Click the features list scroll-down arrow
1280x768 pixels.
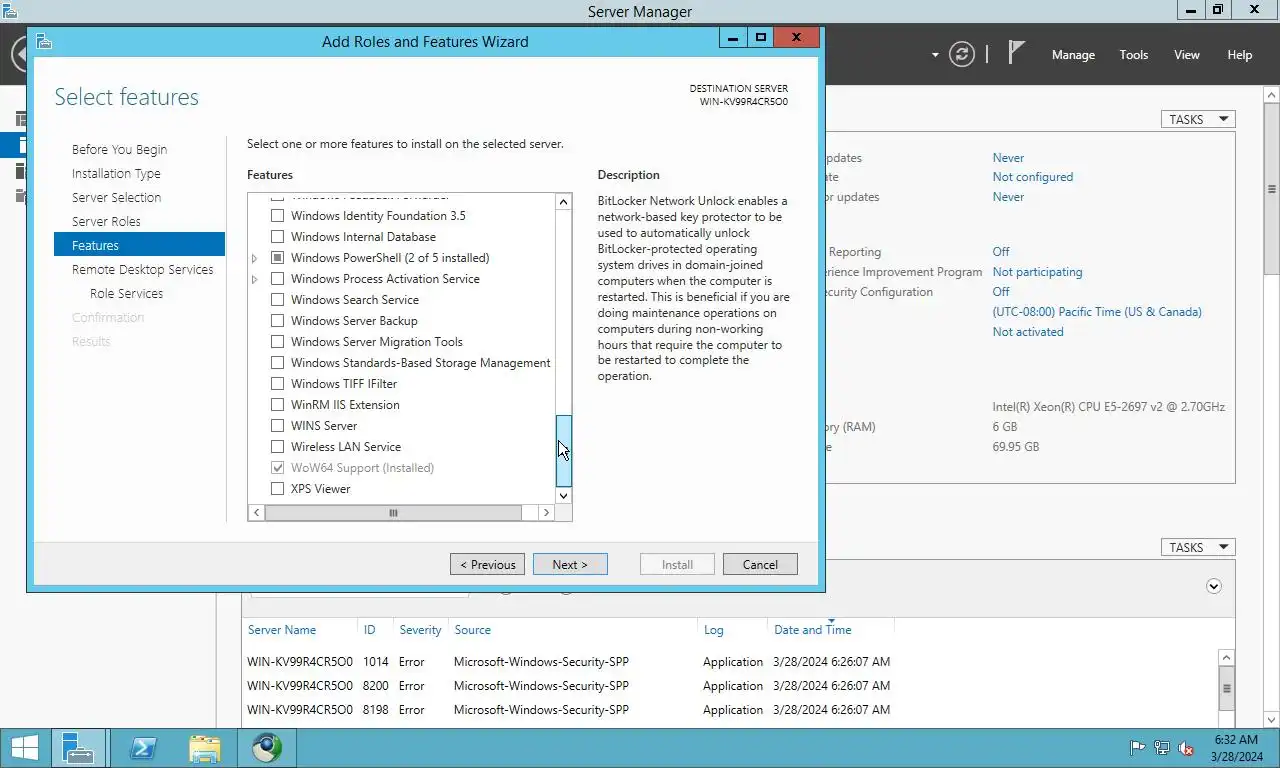point(563,495)
